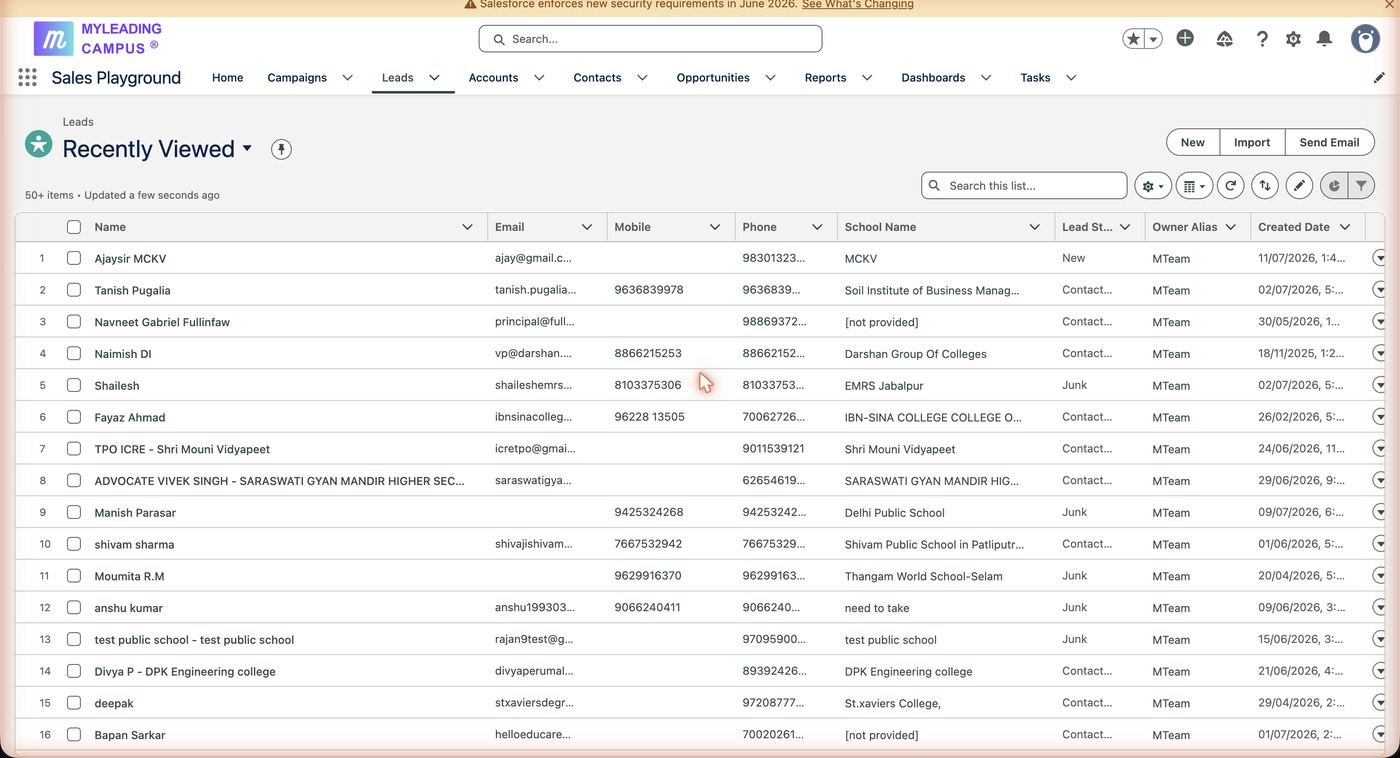Open the Tasks tab

(x=1035, y=78)
